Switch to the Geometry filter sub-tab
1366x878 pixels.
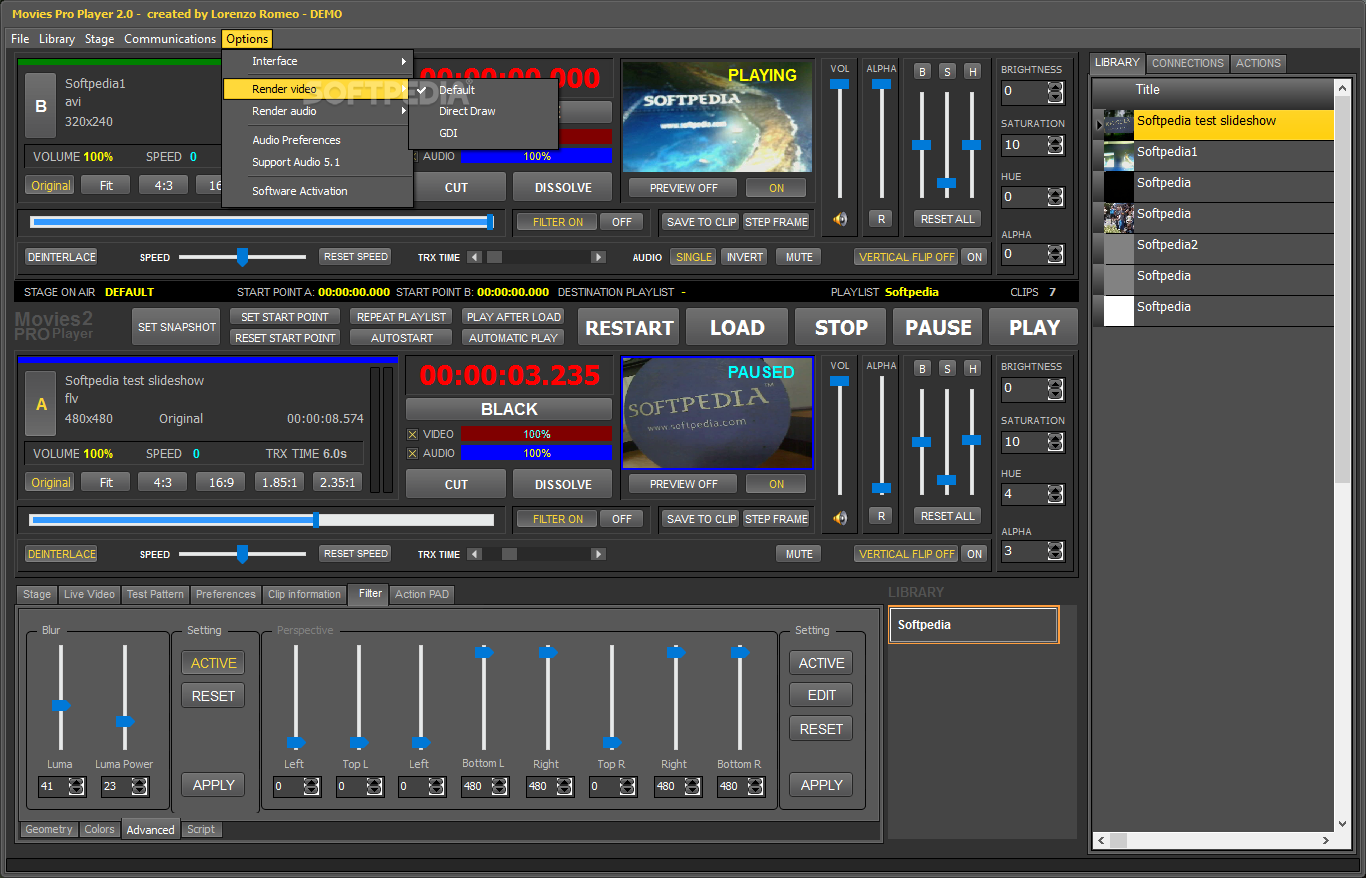(x=49, y=829)
